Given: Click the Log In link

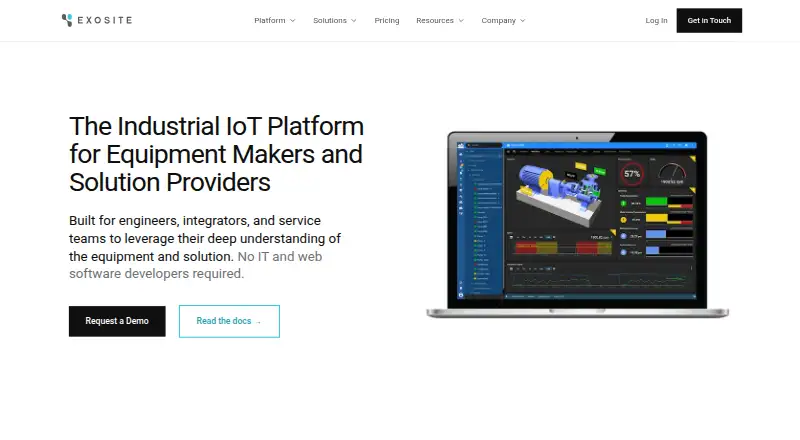Looking at the screenshot, I should (x=656, y=20).
